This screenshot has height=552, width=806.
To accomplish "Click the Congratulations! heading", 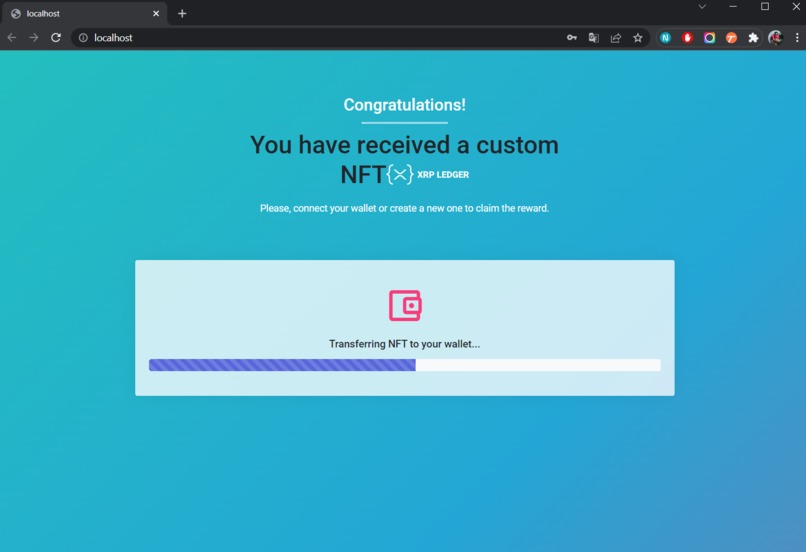I will point(405,105).
